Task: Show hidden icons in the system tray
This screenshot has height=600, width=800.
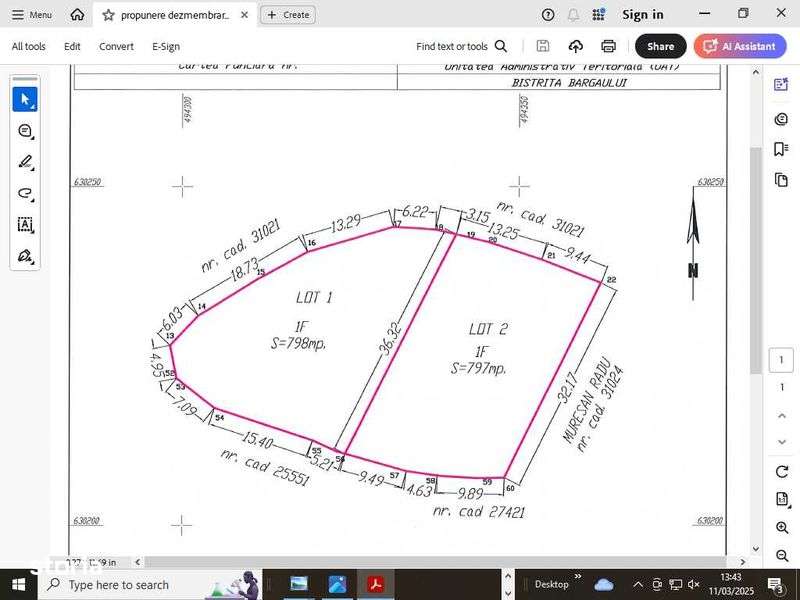Action: point(638,585)
